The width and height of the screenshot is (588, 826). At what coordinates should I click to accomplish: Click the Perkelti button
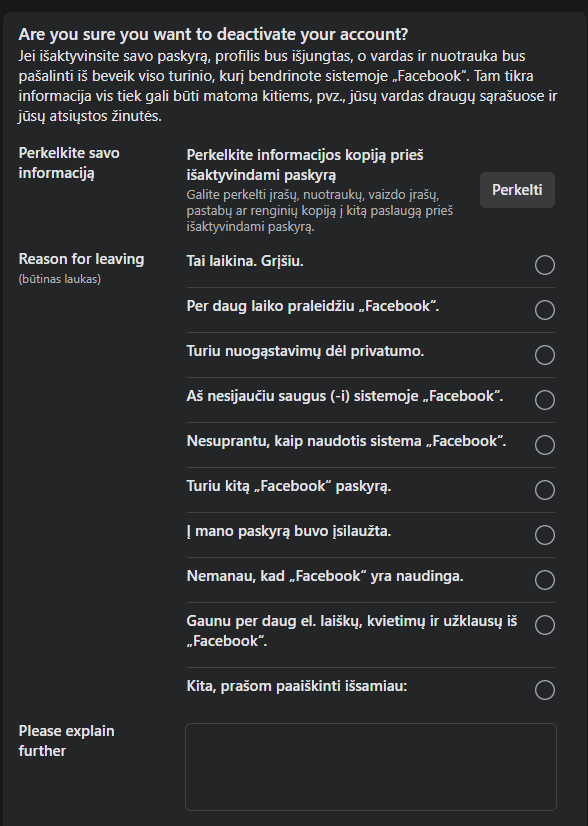[517, 190]
